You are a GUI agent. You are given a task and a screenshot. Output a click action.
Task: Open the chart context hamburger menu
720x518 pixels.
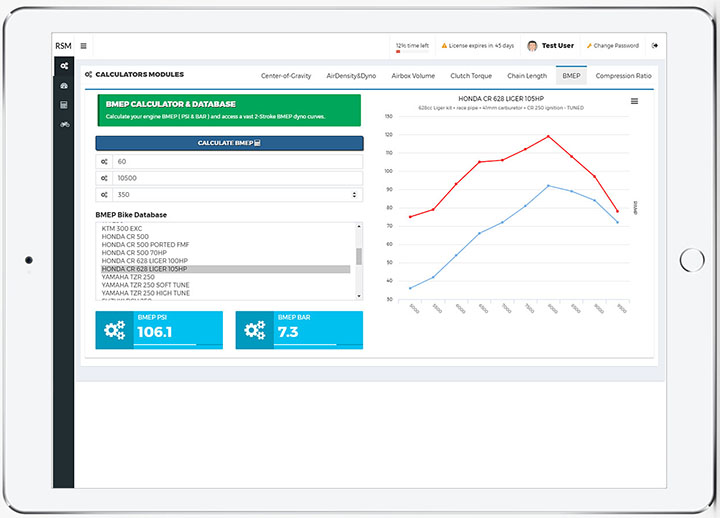coord(634,101)
